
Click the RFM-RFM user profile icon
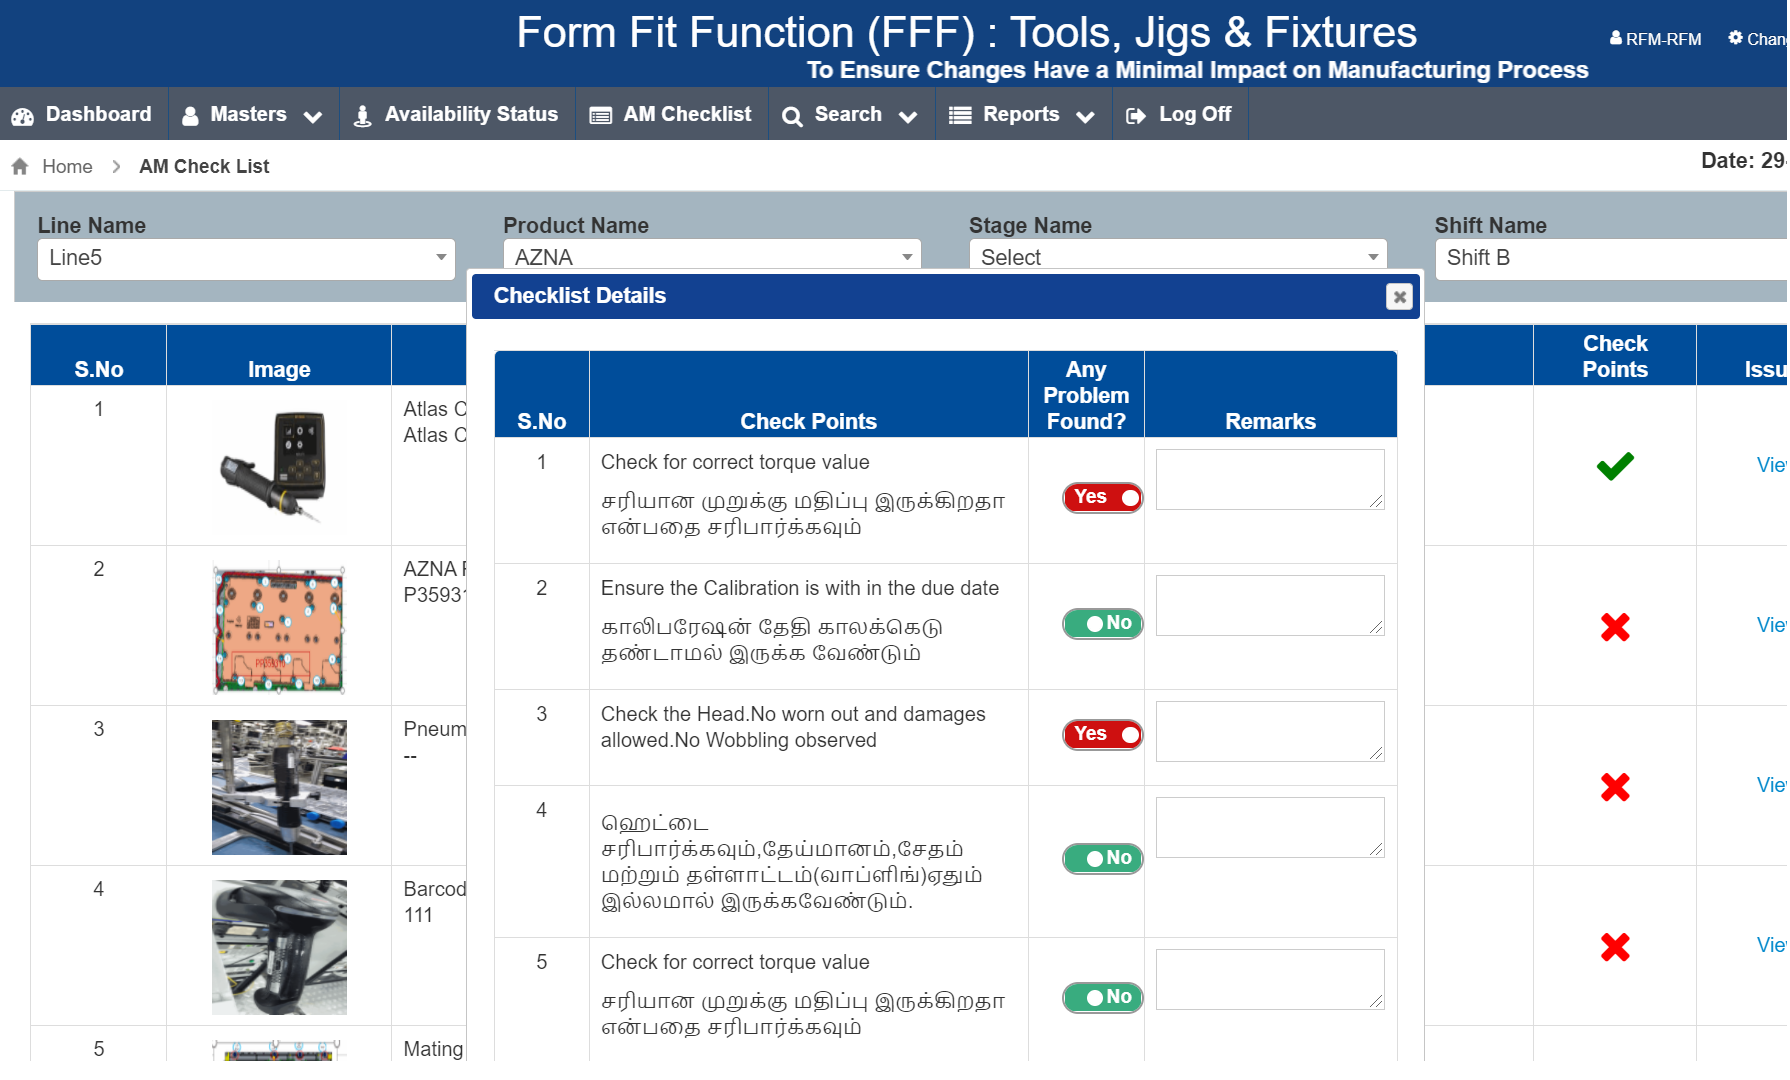[x=1616, y=38]
